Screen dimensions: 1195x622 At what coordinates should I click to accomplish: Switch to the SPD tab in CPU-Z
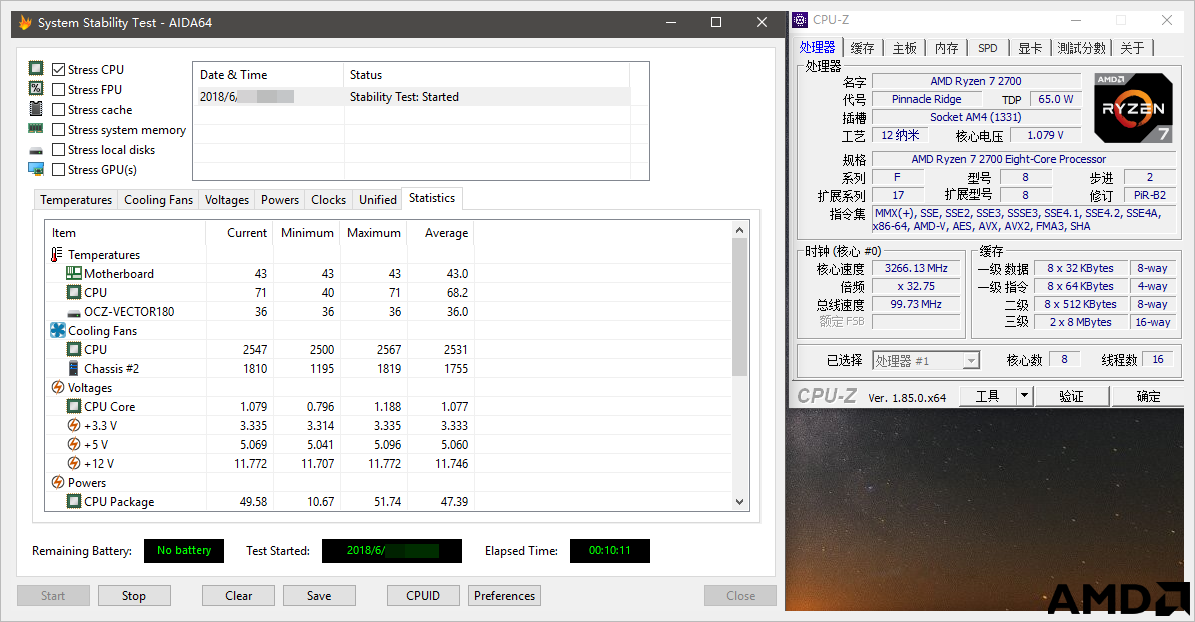(x=988, y=48)
